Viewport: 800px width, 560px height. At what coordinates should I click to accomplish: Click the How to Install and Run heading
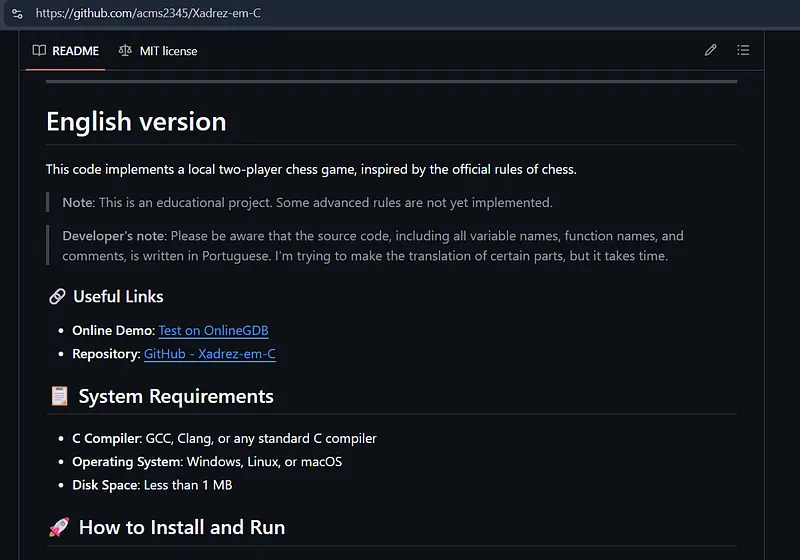(182, 528)
